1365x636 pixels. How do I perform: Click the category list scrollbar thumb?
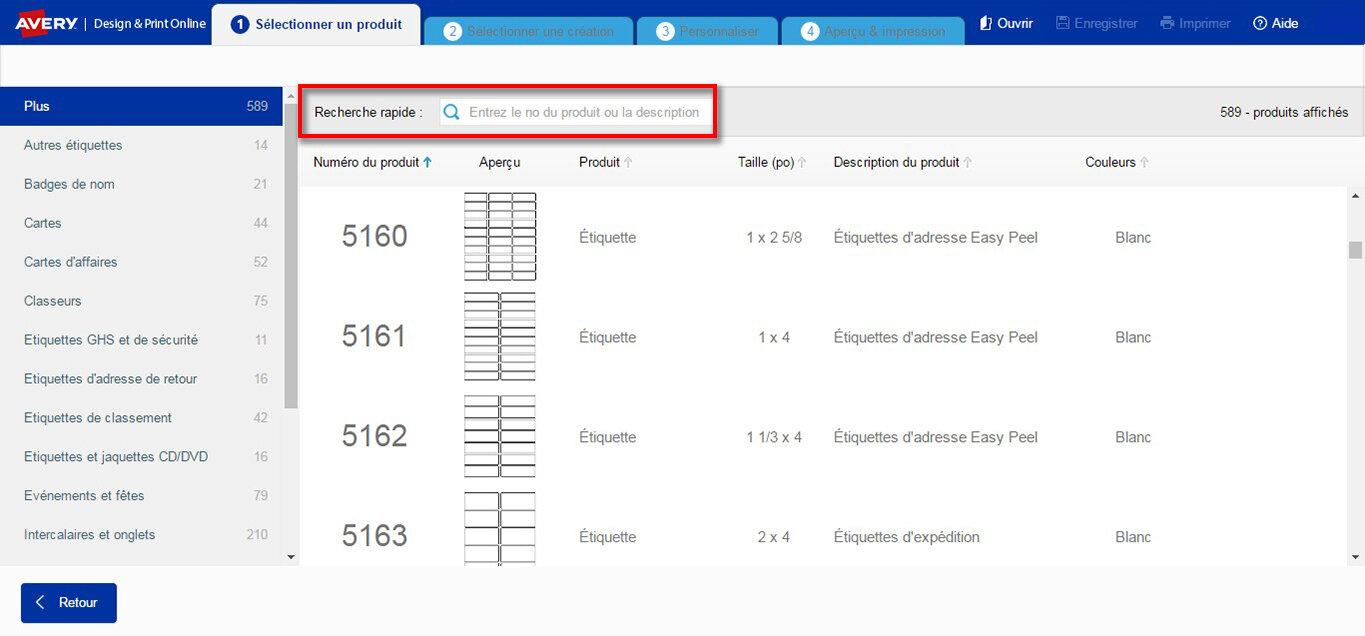291,256
